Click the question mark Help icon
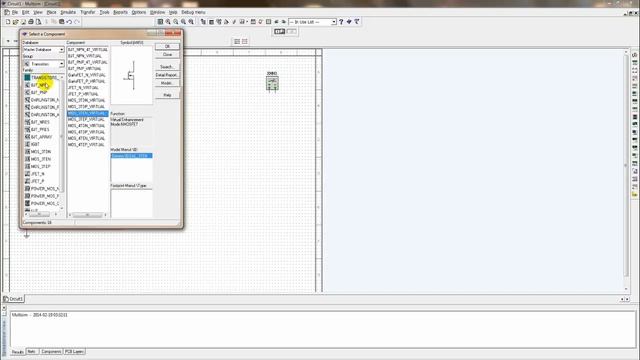Image resolution: width=640 pixels, height=360 pixels. tap(341, 22)
